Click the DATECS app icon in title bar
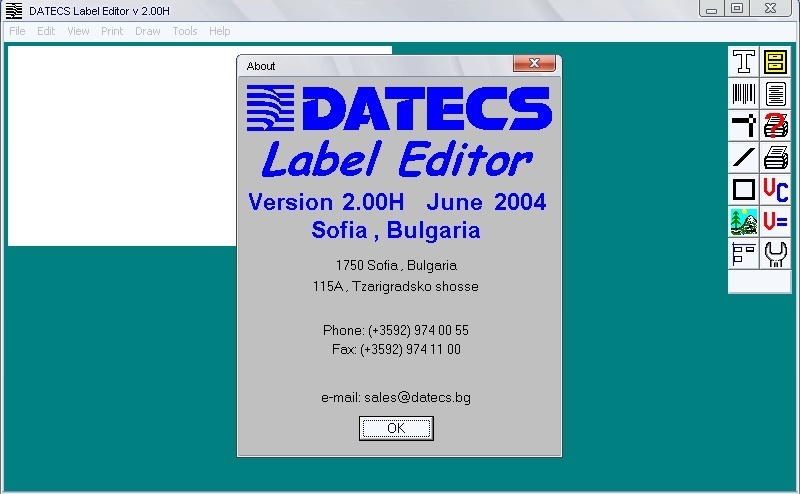Viewport: 800px width, 494px height. tap(14, 11)
